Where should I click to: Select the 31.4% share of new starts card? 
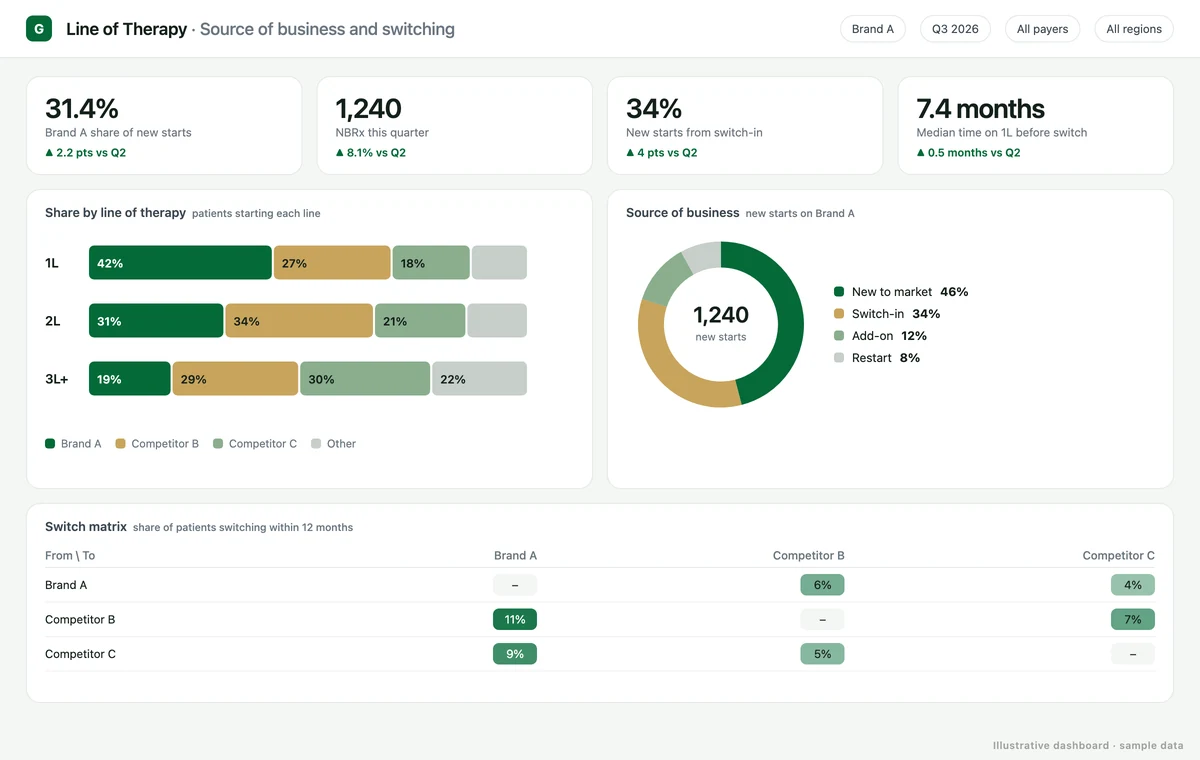pyautogui.click(x=164, y=126)
